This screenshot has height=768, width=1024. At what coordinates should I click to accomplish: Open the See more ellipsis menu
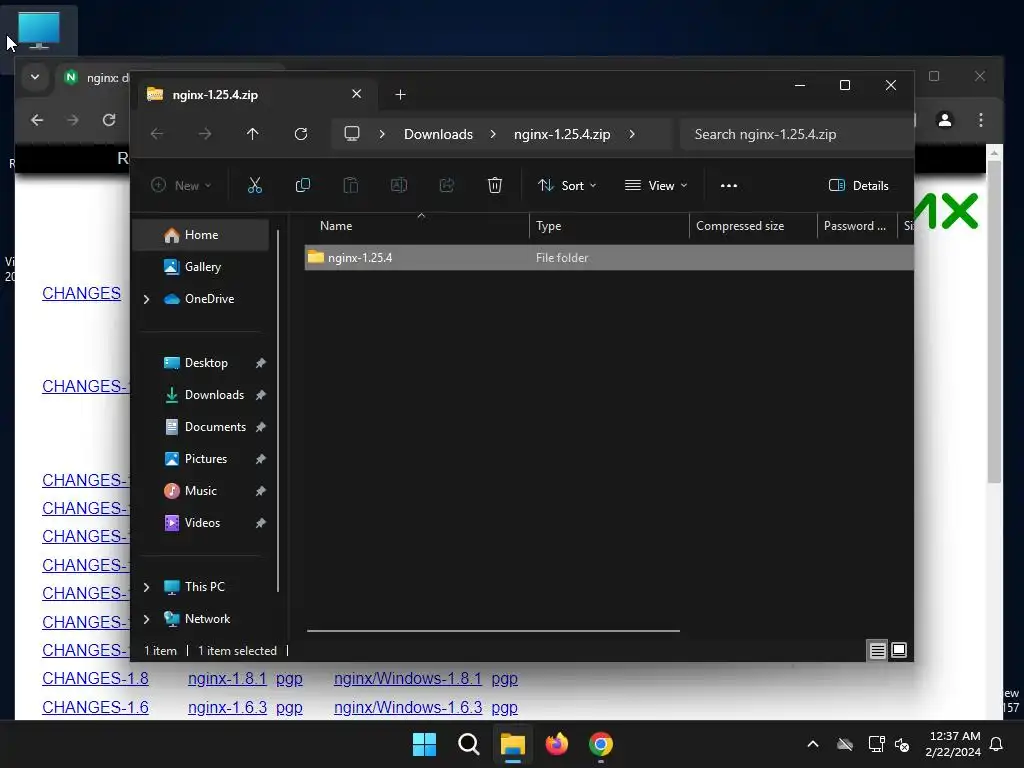point(729,185)
